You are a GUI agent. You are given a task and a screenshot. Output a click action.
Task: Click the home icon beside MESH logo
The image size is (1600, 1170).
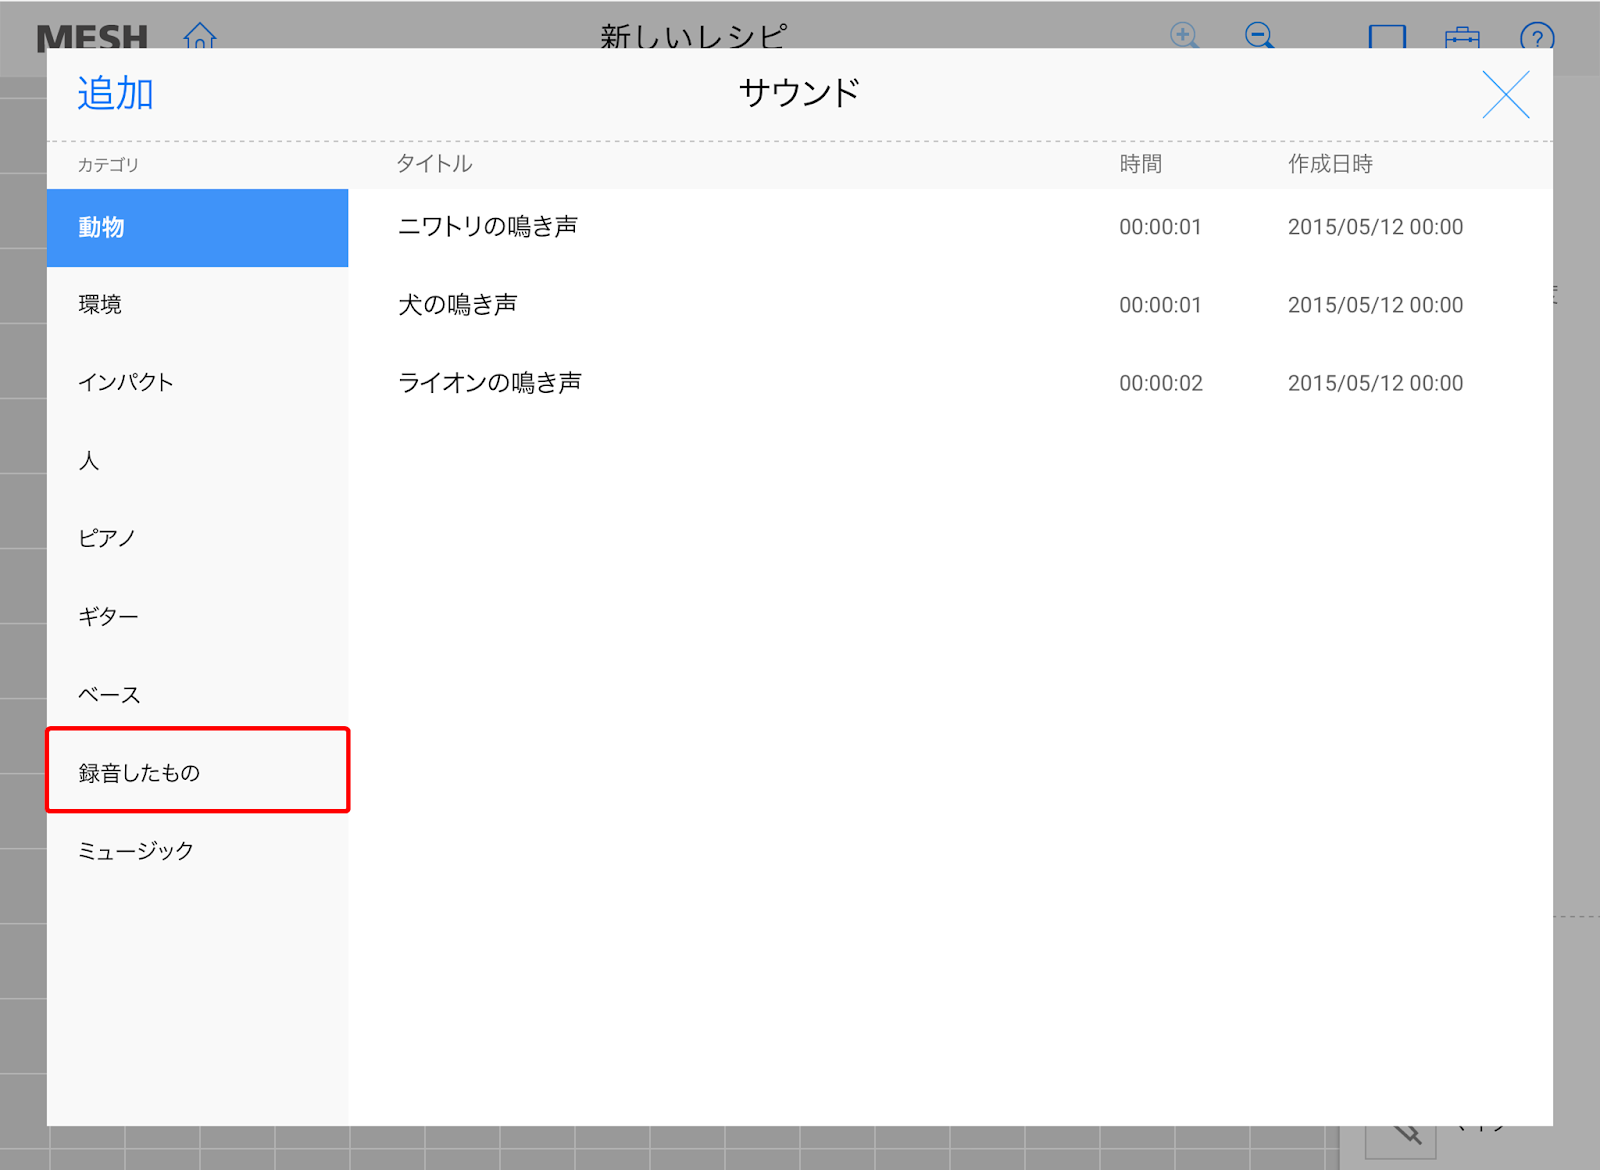[200, 36]
